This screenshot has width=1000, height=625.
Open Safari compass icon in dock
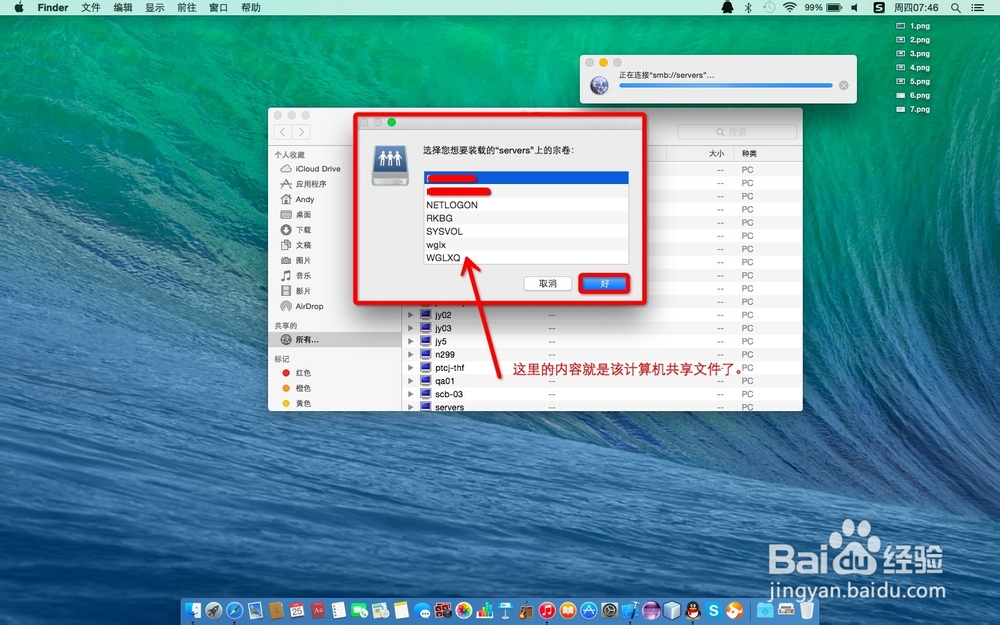235,610
